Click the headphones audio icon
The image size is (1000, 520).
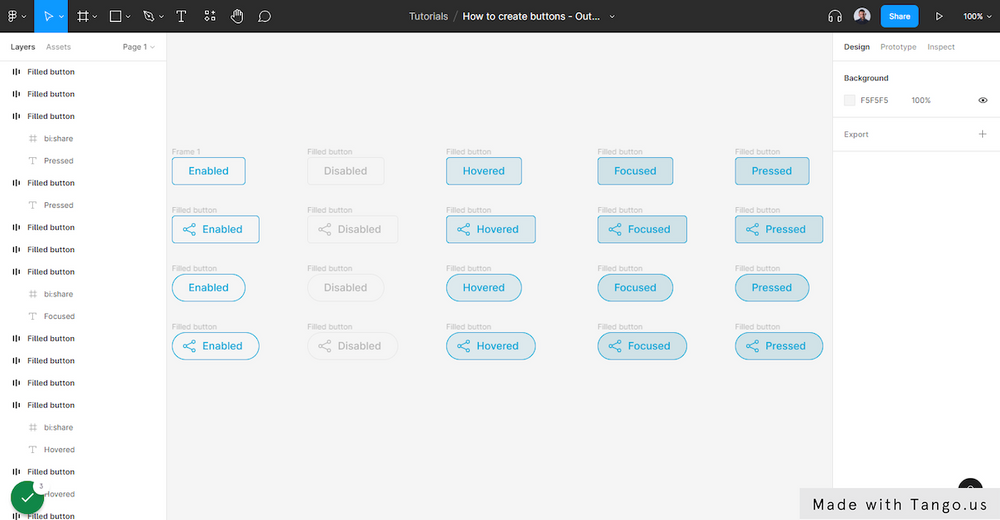(x=835, y=16)
